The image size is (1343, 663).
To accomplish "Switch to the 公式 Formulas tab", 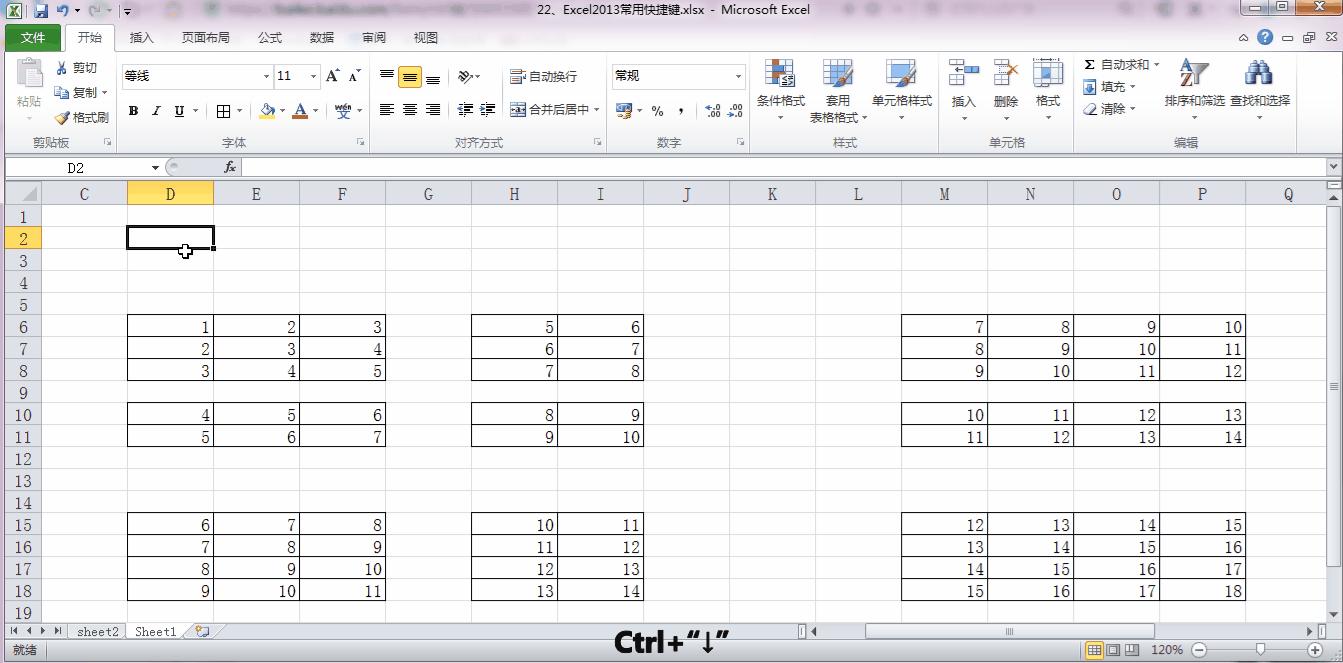I will point(270,38).
